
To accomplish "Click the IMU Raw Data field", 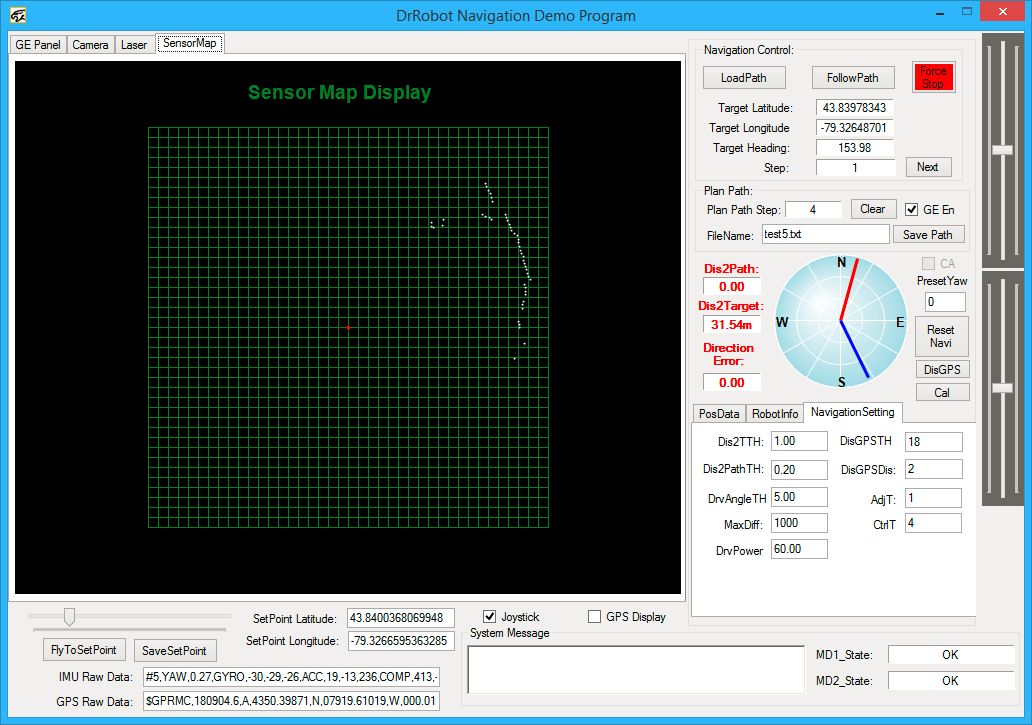I will coord(292,676).
